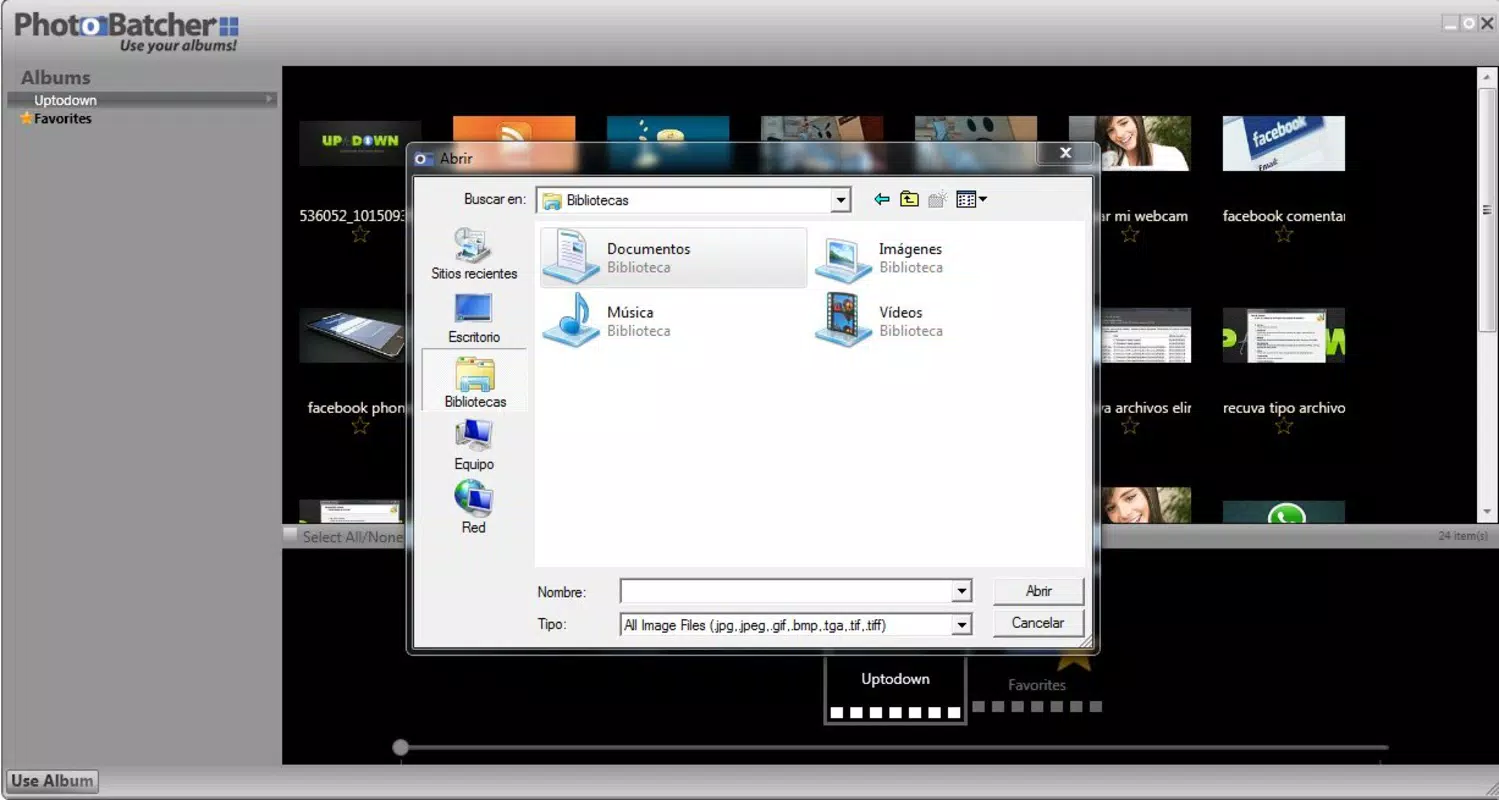Click the Albums heading

point(55,77)
